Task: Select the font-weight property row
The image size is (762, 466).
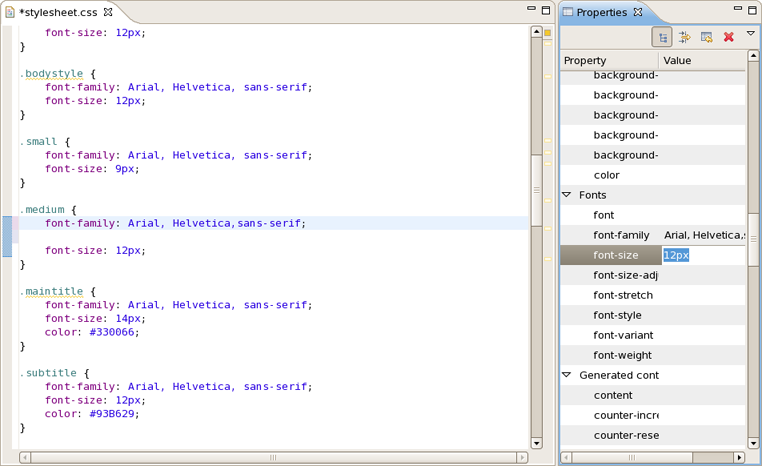Action: click(x=653, y=355)
